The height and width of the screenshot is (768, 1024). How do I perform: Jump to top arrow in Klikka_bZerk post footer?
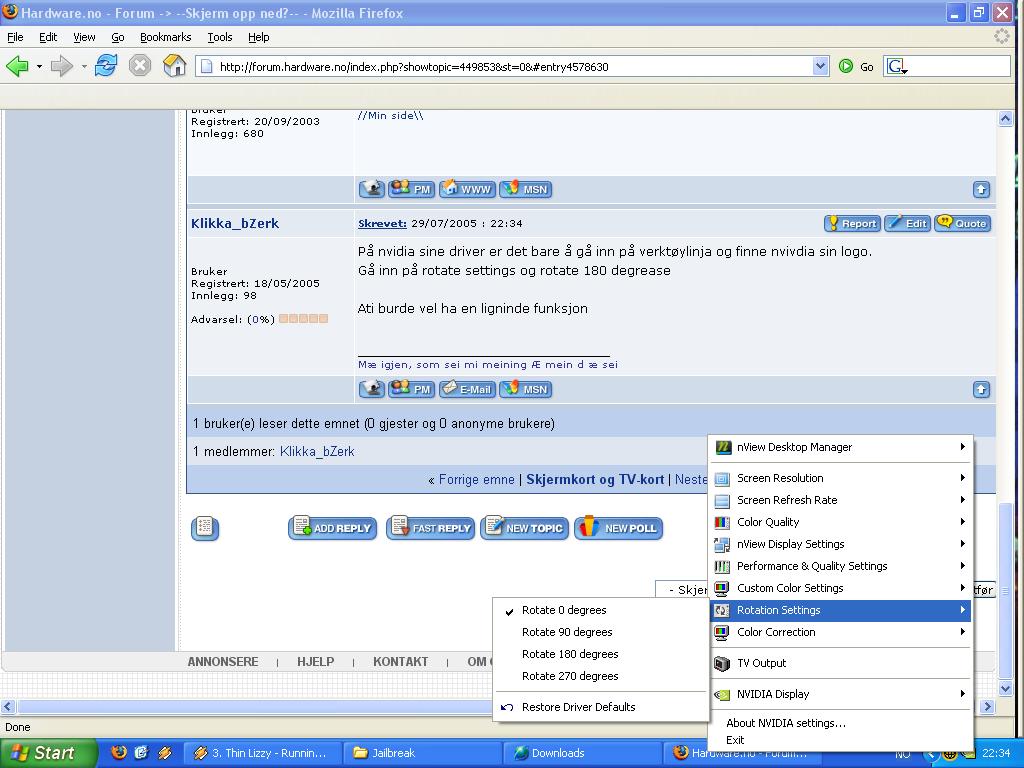[x=981, y=390]
